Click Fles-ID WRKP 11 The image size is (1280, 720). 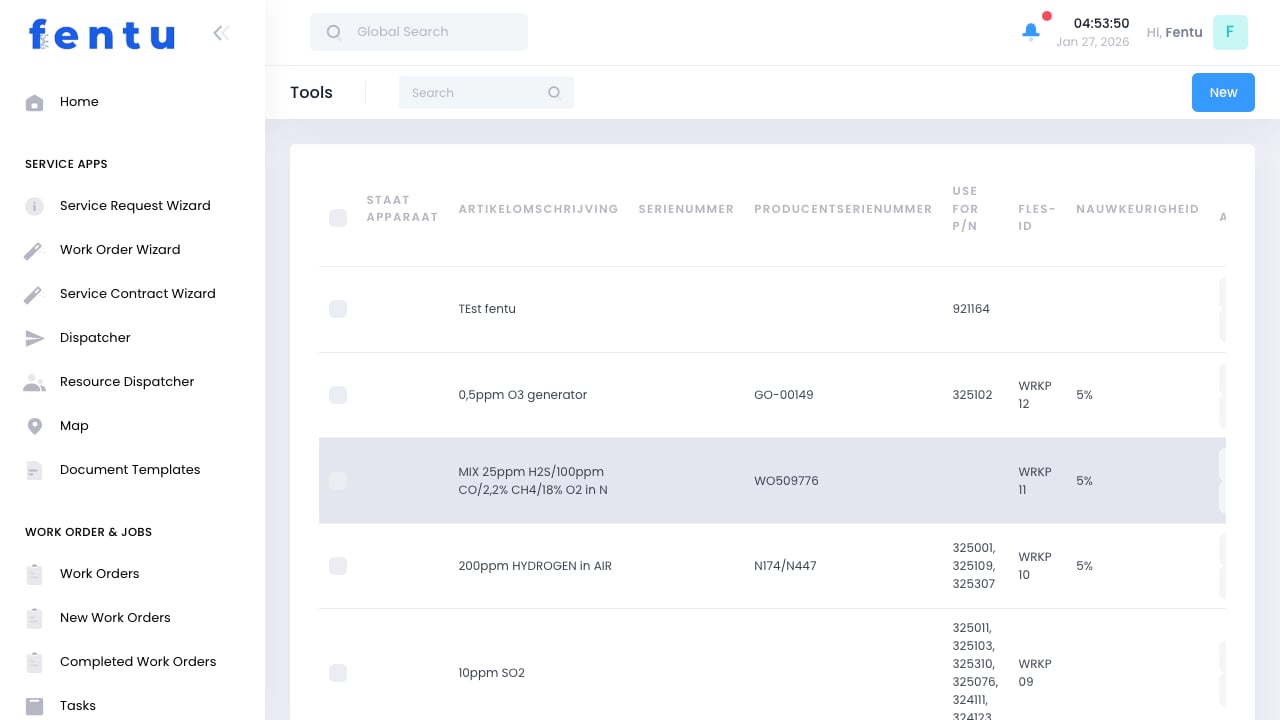click(1035, 481)
